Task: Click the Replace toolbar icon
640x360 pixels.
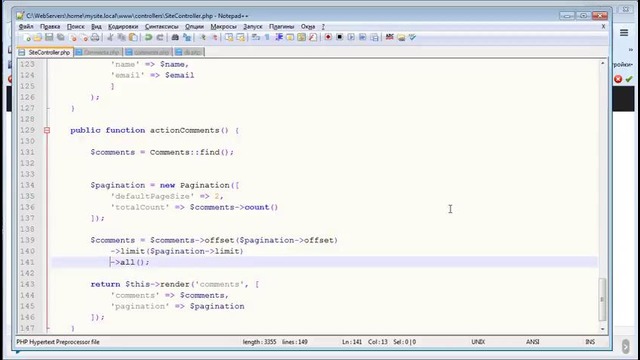Action: click(187, 38)
